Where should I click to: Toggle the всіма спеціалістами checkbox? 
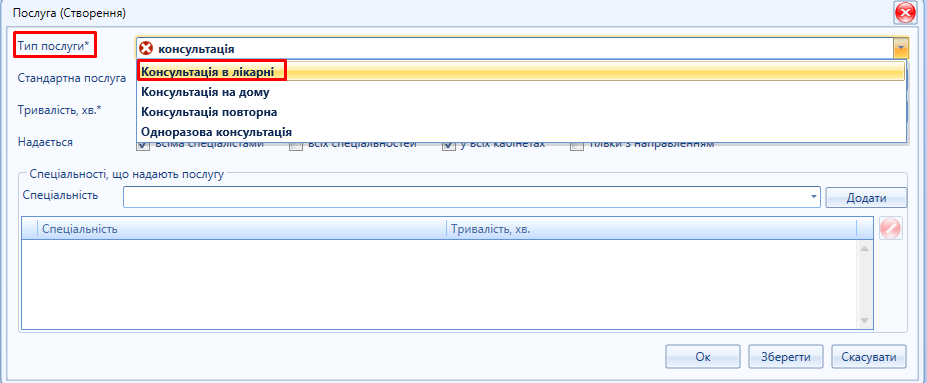(142, 144)
